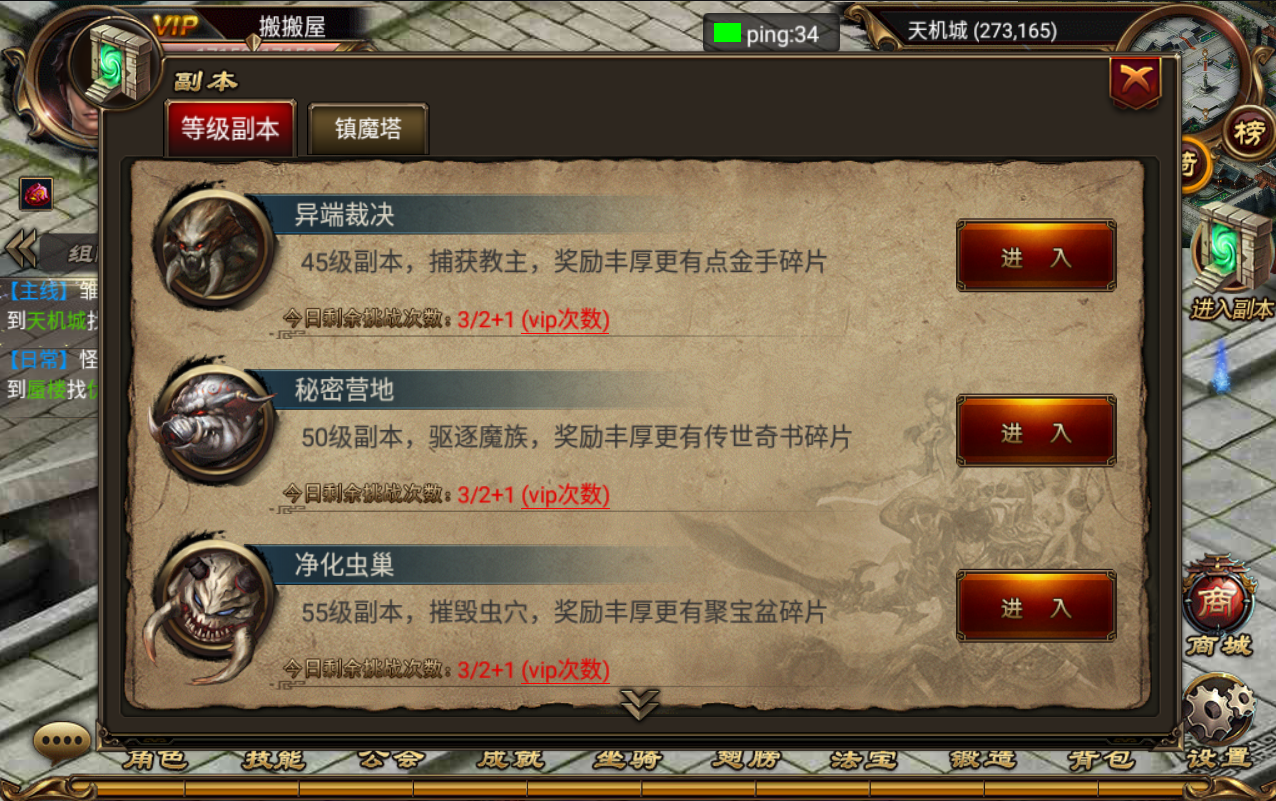The height and width of the screenshot is (801, 1276).
Task: Switch to the 镇魔塔 tab
Action: pos(368,130)
